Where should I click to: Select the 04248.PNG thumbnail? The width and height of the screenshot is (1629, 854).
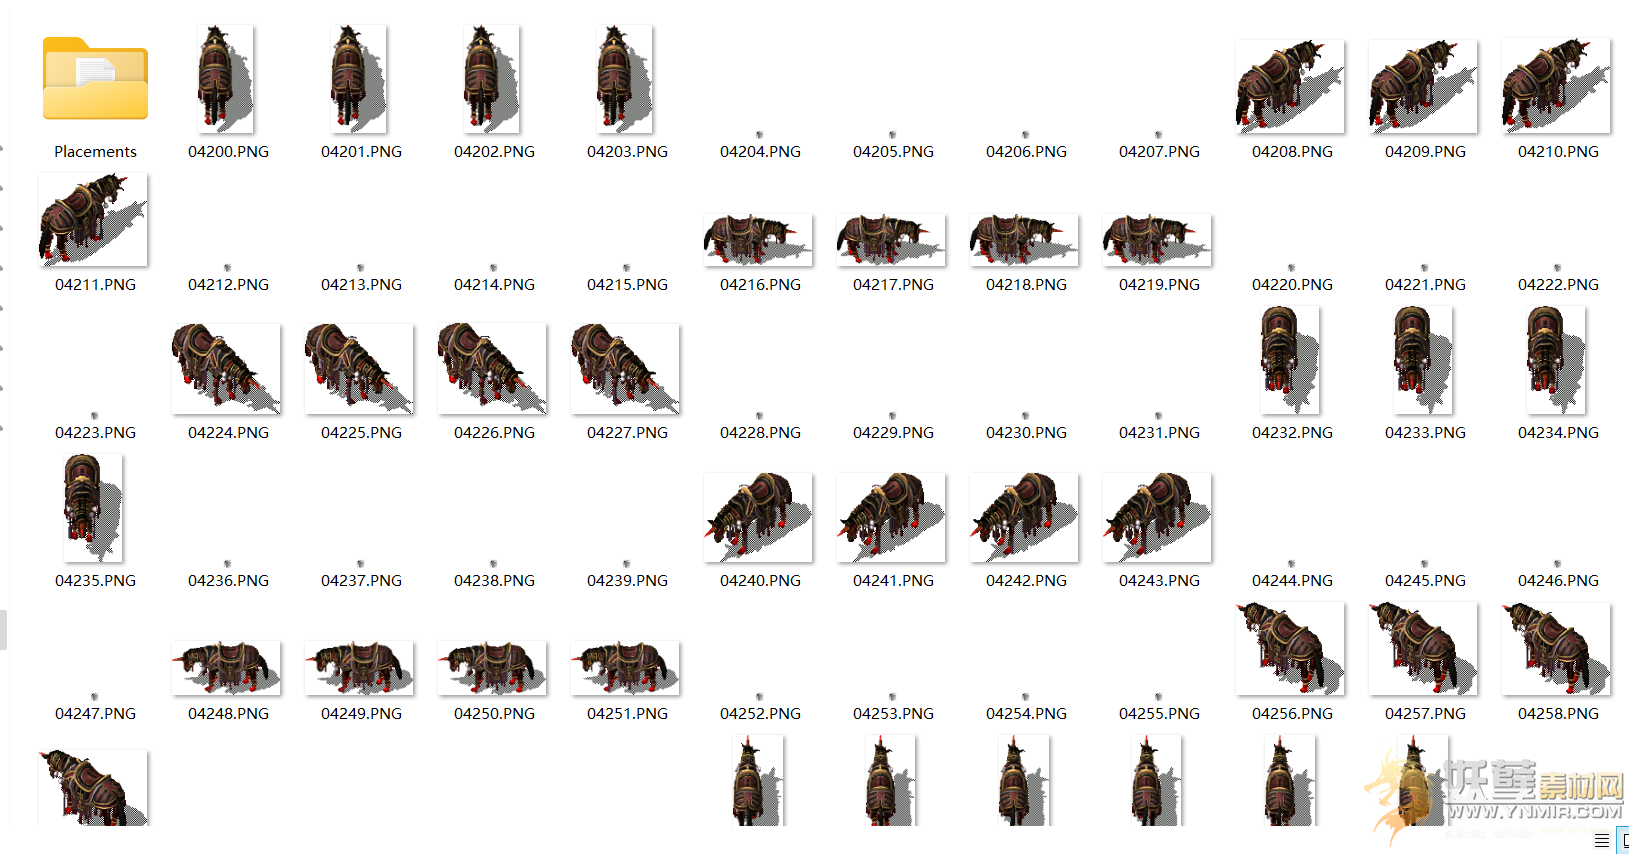tap(226, 668)
